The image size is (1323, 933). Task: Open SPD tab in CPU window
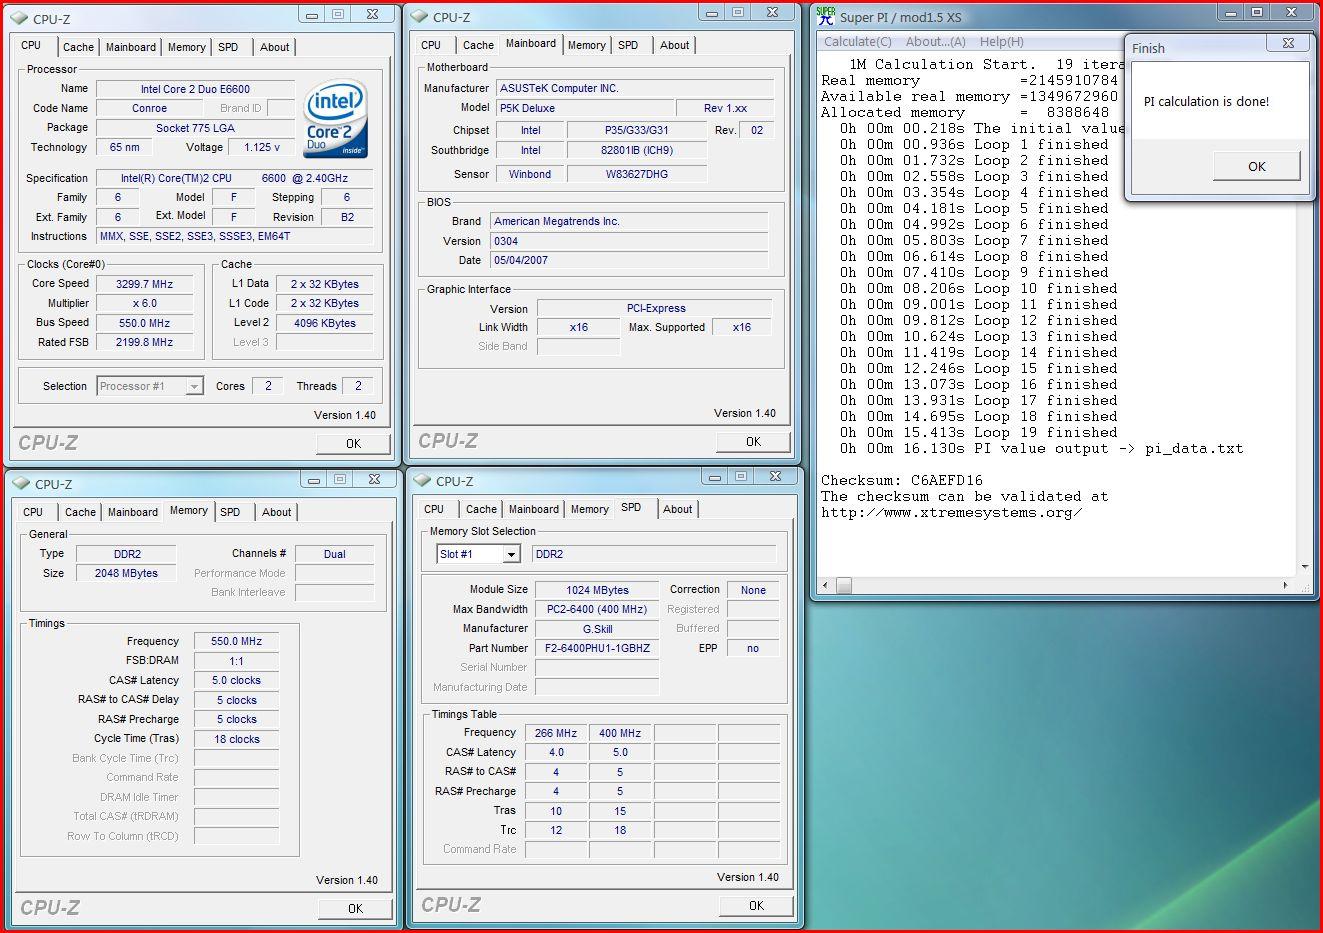tap(228, 47)
